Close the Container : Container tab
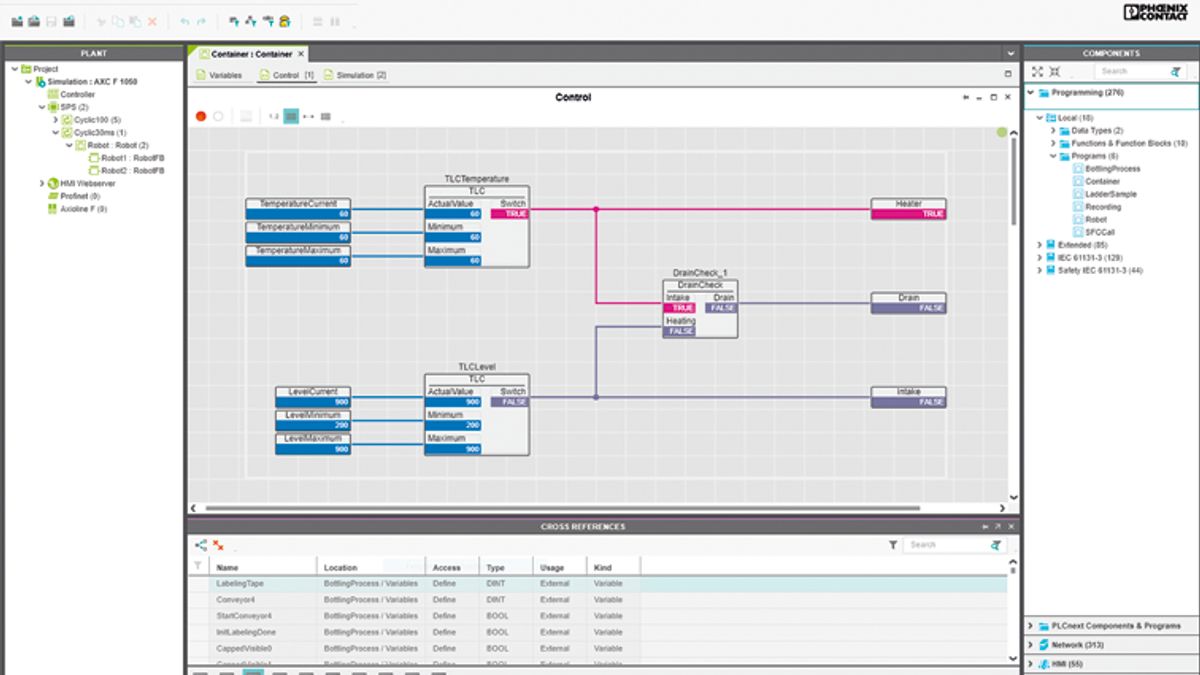1200x675 pixels. 301,54
